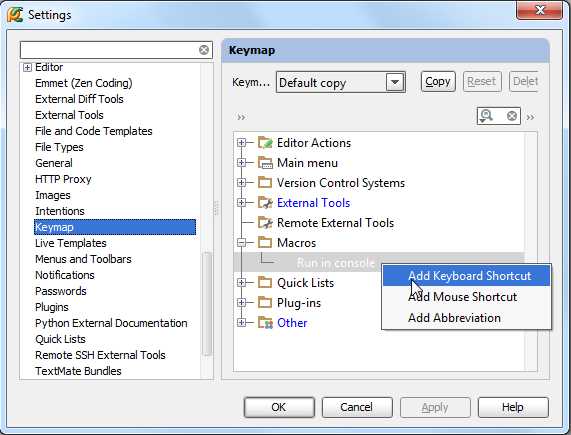Select Remote External Tools keymap row
This screenshot has width=571, height=435.
coord(335,223)
